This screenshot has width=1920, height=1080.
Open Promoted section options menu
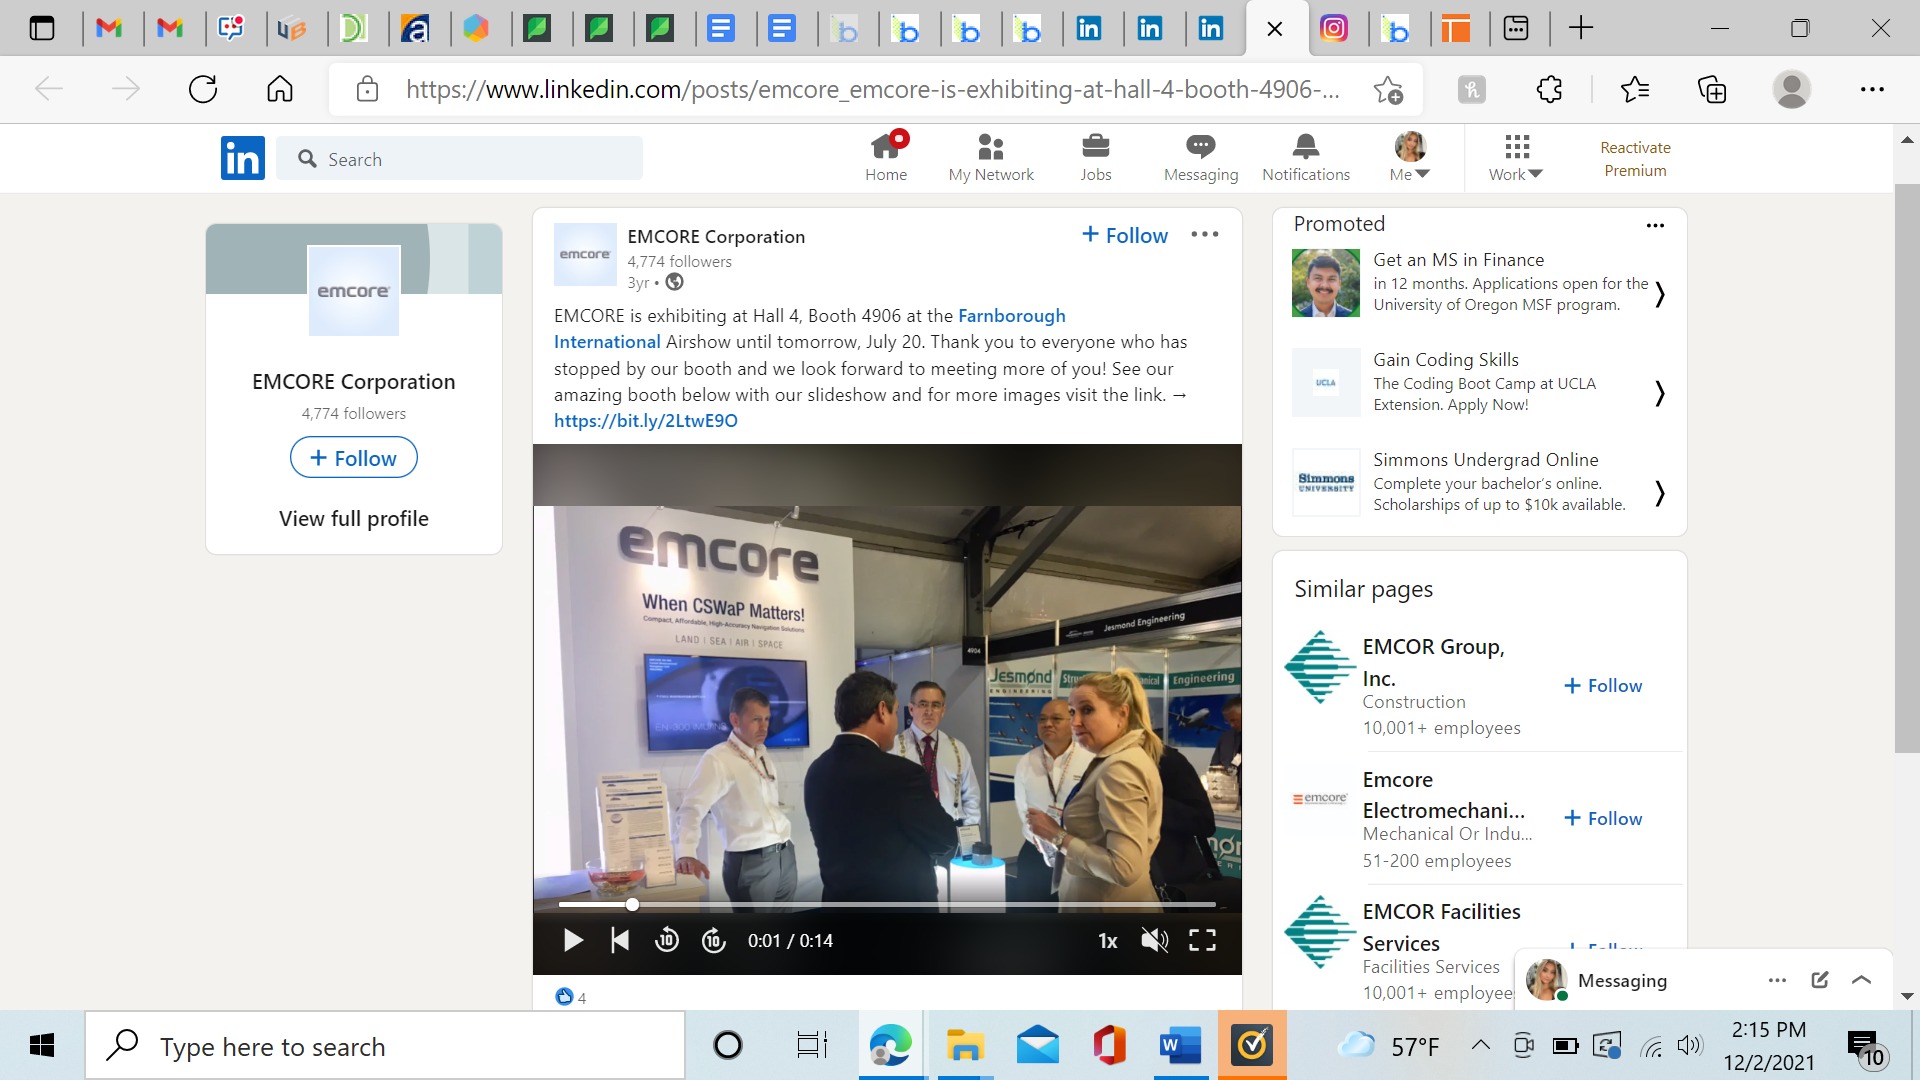pyautogui.click(x=1655, y=225)
